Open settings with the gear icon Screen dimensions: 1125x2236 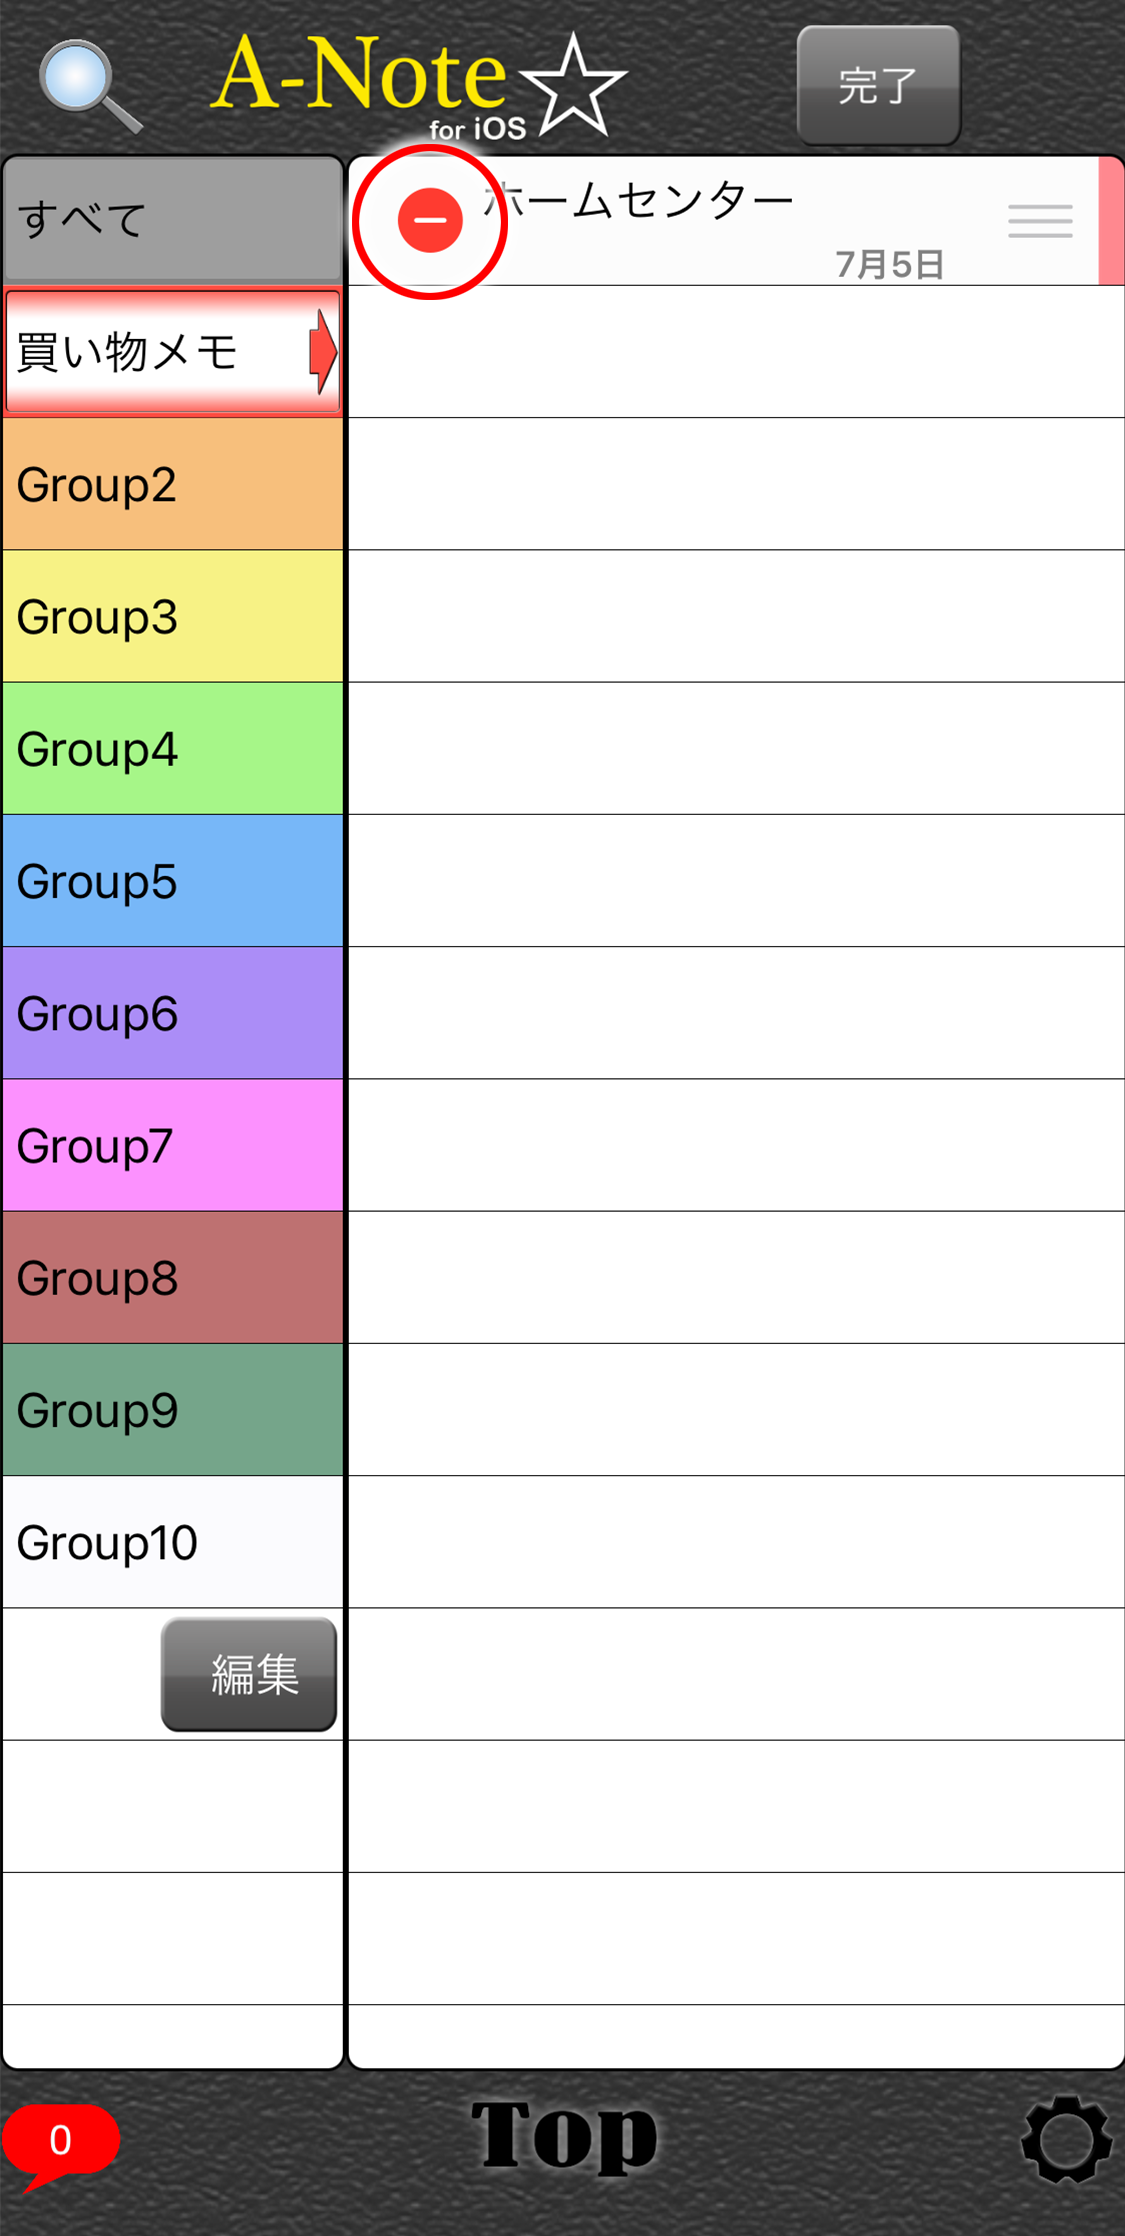click(1066, 2139)
